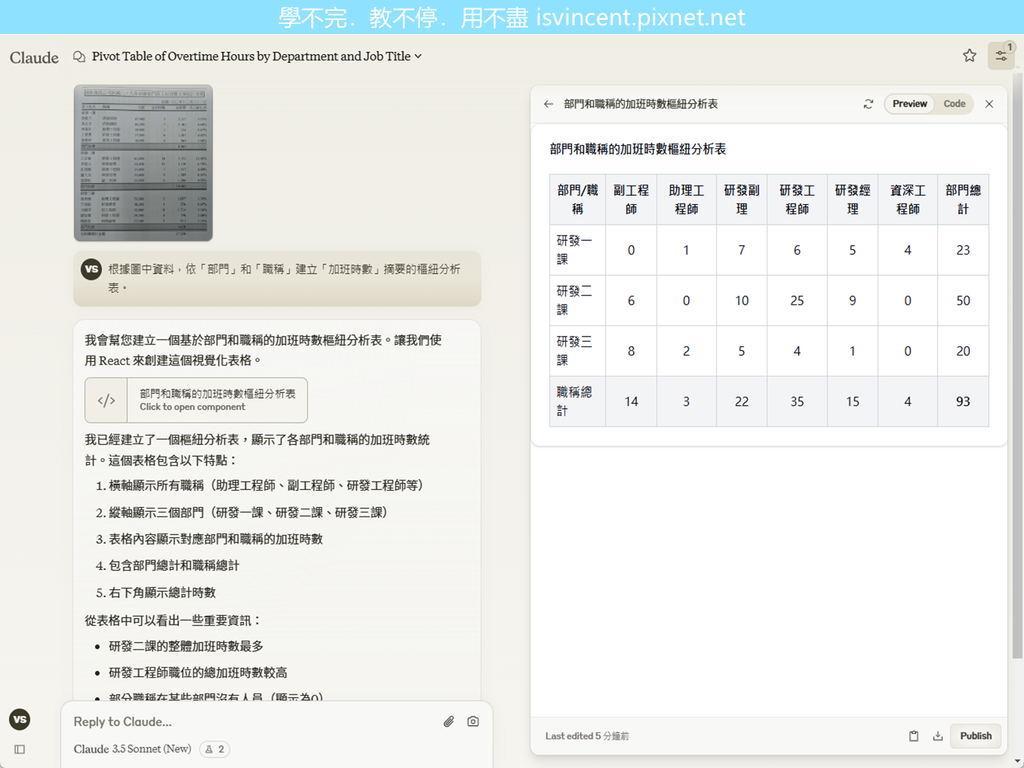The image size is (1024, 768).
Task: Close the artifact panel
Action: tap(989, 104)
